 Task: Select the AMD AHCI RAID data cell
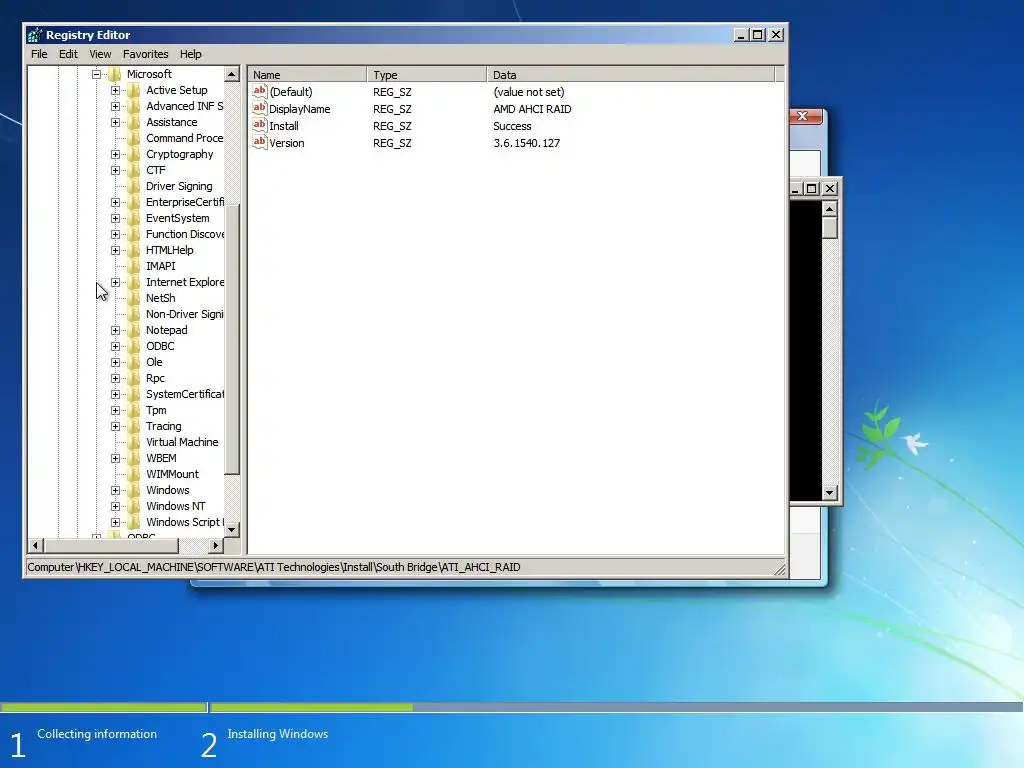pos(532,109)
